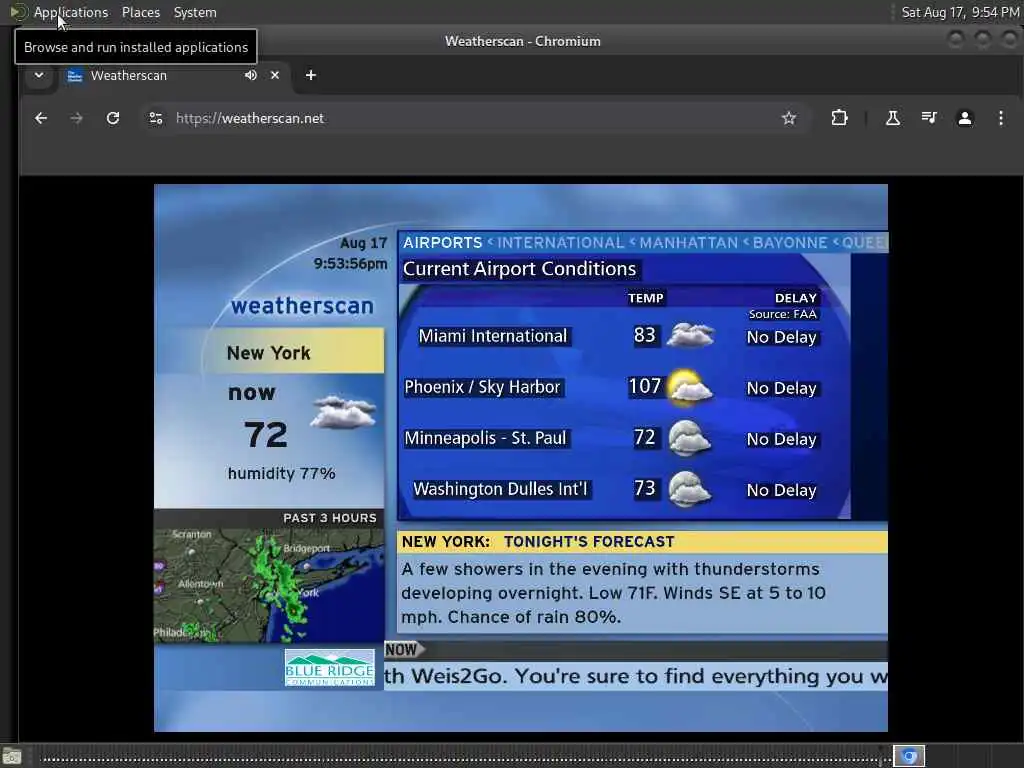
Task: Reload the Weatherscan page
Action: [113, 118]
